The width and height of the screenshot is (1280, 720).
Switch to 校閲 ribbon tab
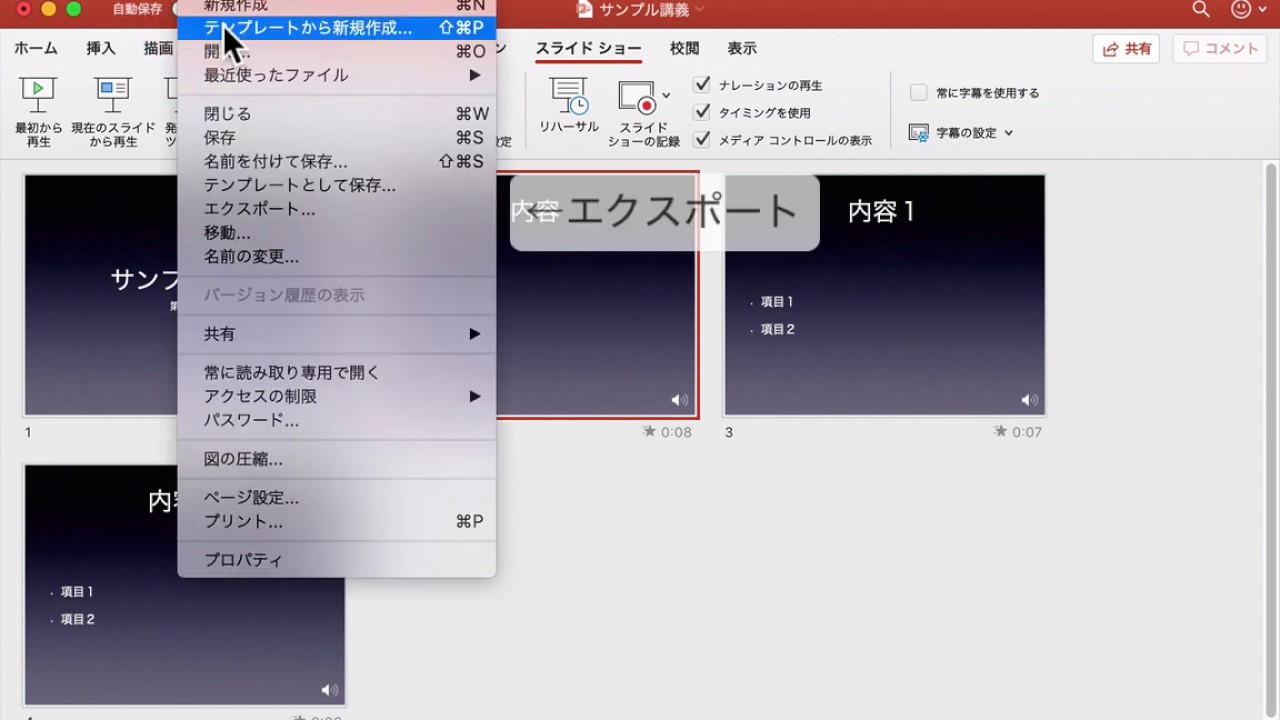(x=685, y=48)
